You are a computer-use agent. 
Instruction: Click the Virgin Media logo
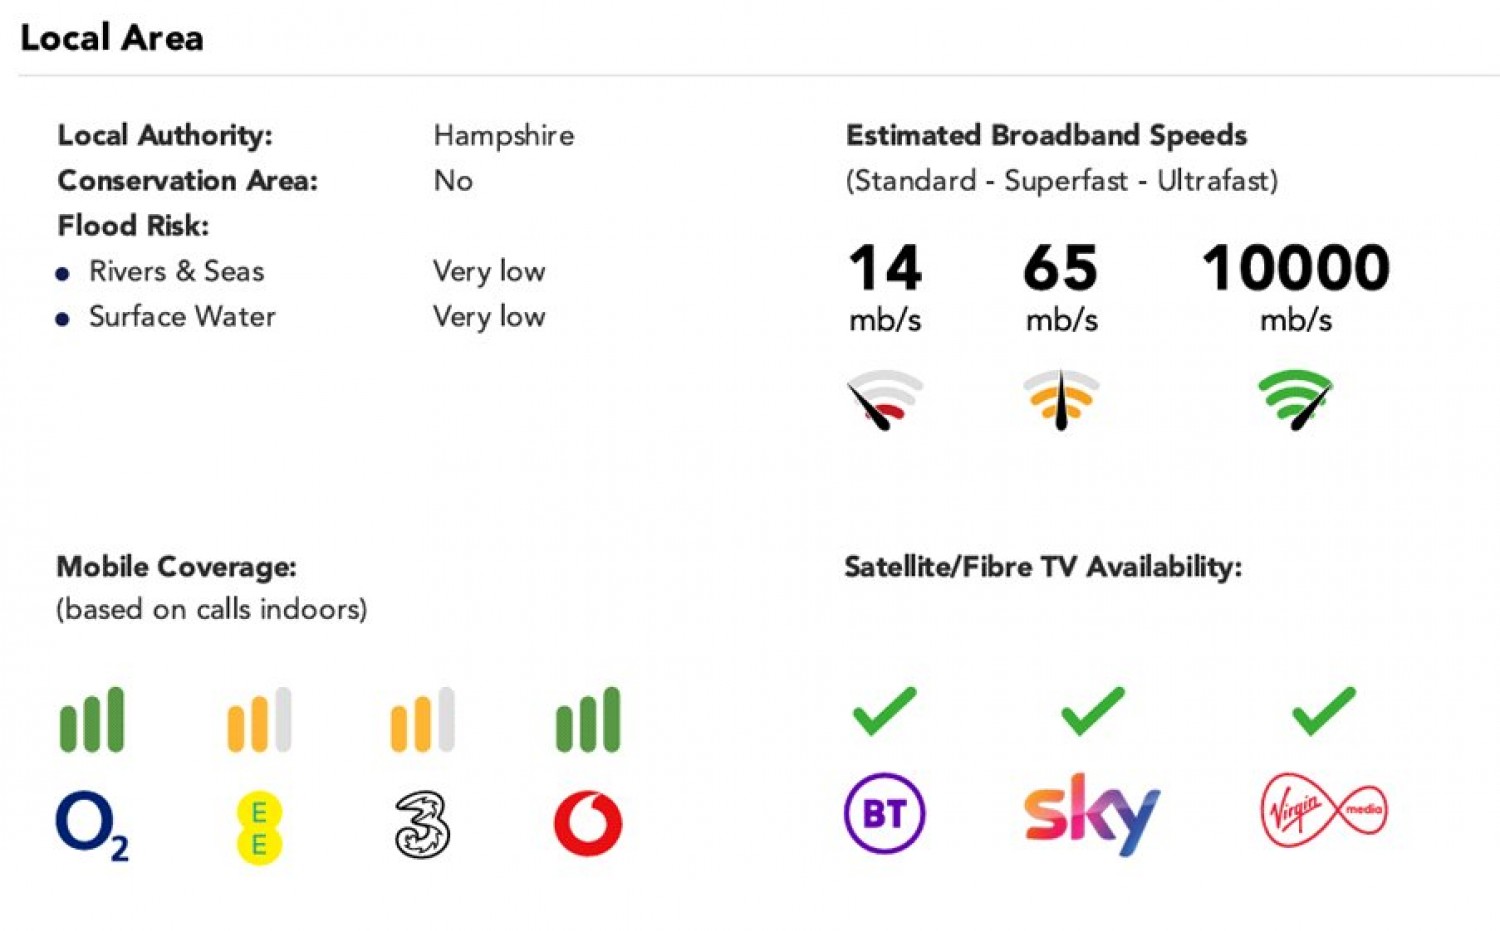pyautogui.click(x=1324, y=810)
